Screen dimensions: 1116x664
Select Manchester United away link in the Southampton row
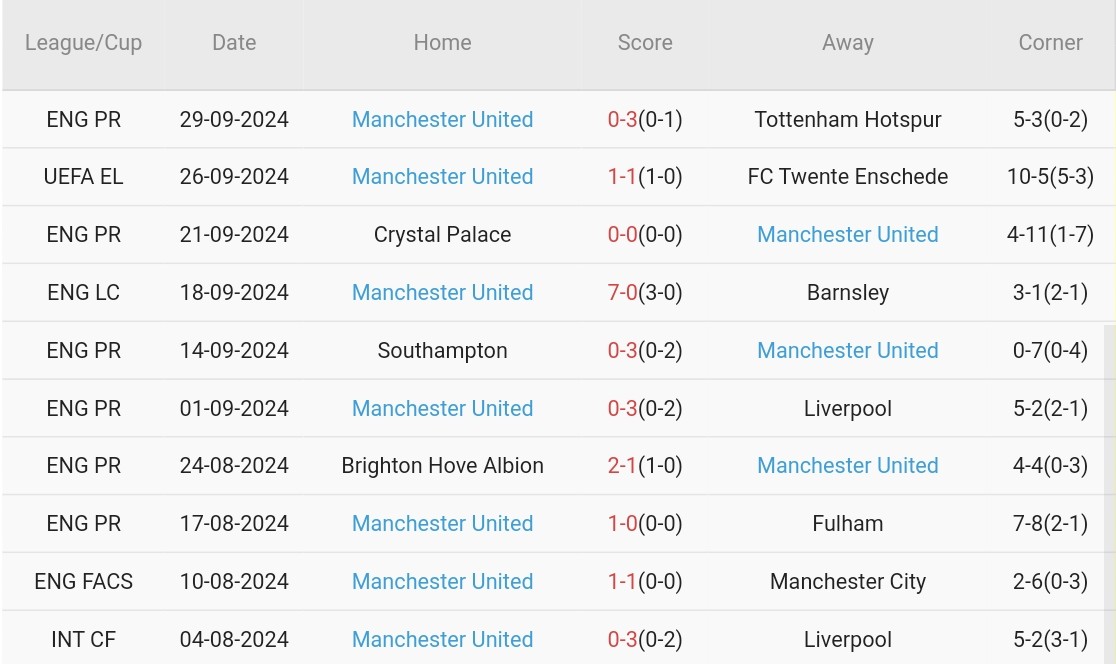point(848,350)
